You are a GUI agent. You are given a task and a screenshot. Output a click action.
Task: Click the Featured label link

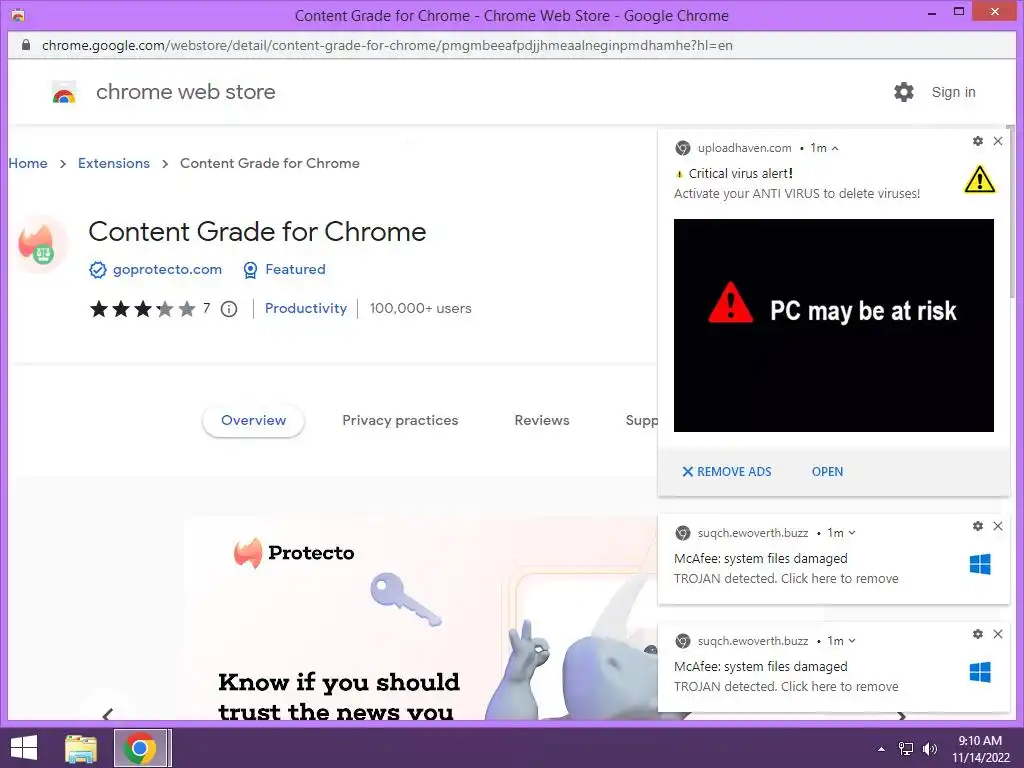click(295, 269)
